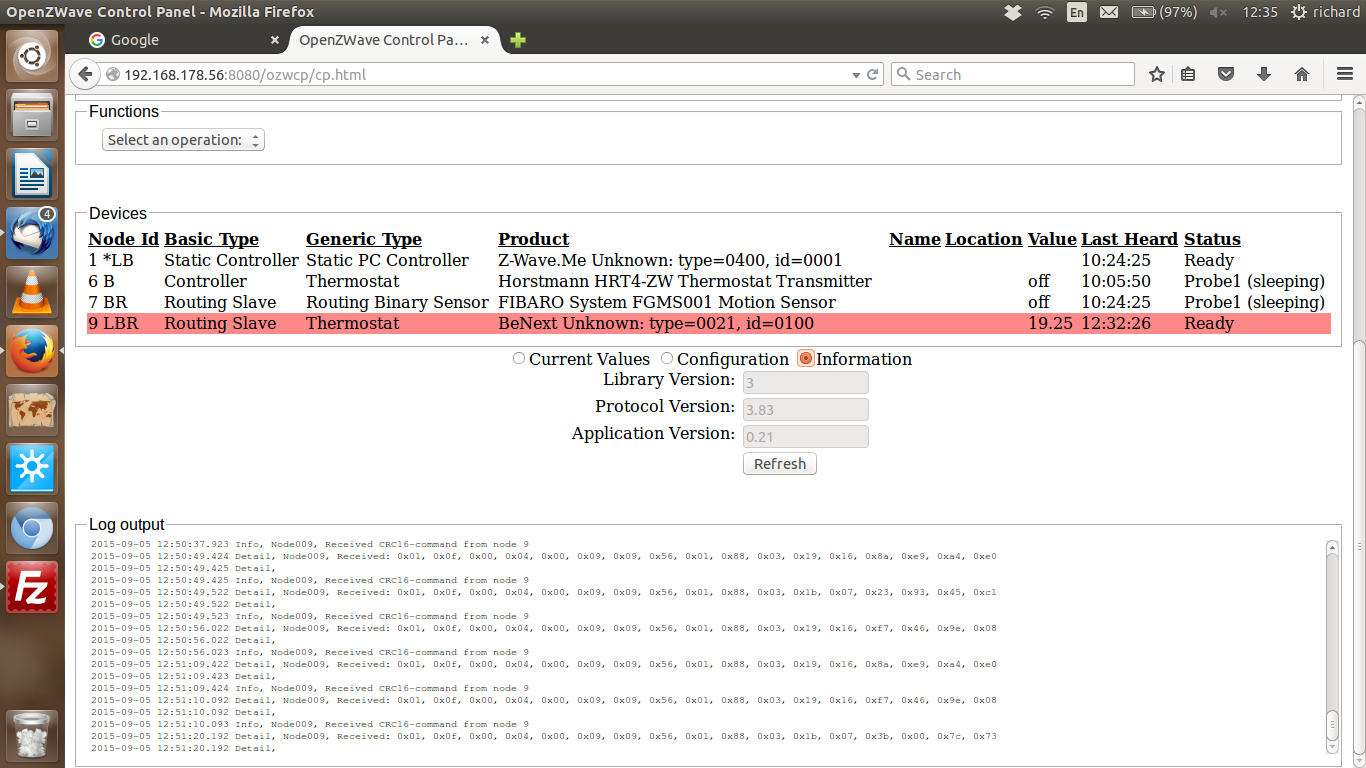Sort devices by Product header
This screenshot has width=1366, height=768.
[534, 239]
